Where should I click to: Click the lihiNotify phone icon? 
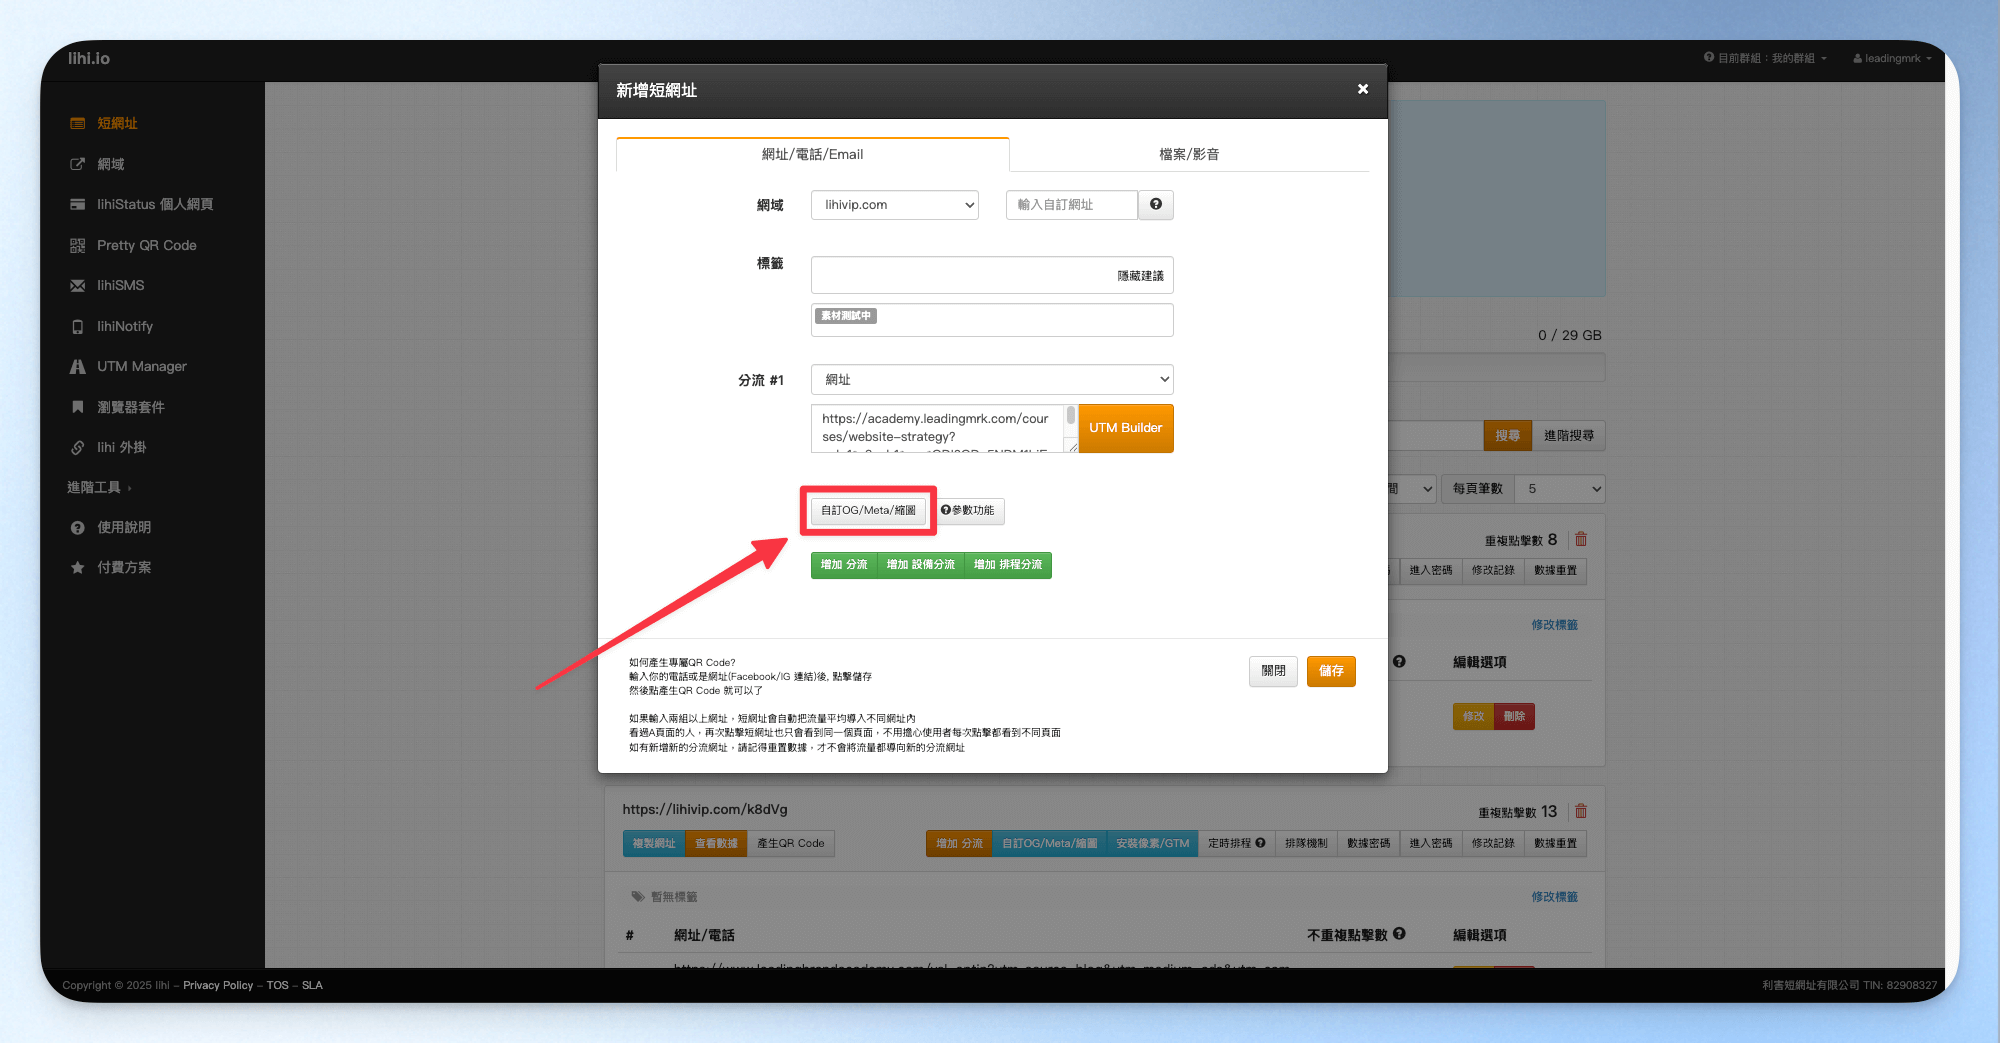click(77, 327)
